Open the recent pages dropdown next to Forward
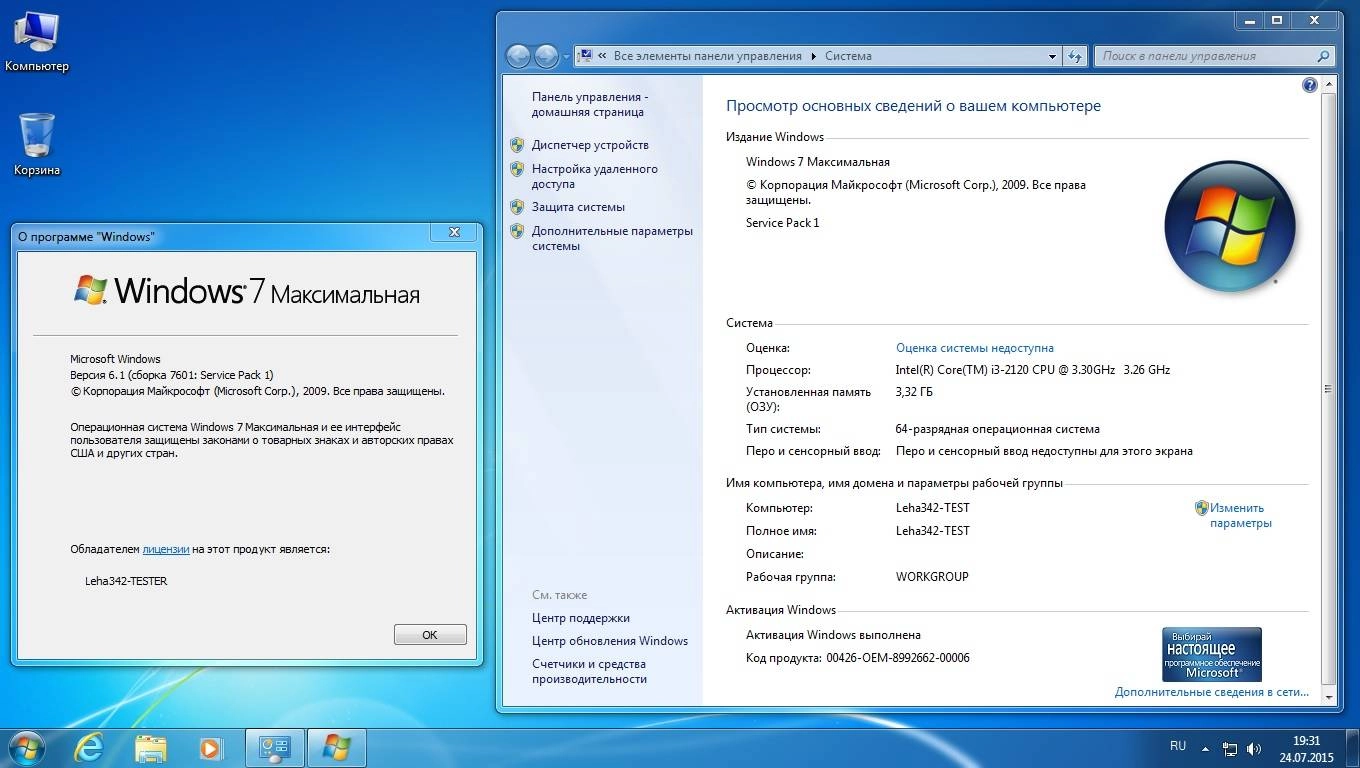 [566, 56]
